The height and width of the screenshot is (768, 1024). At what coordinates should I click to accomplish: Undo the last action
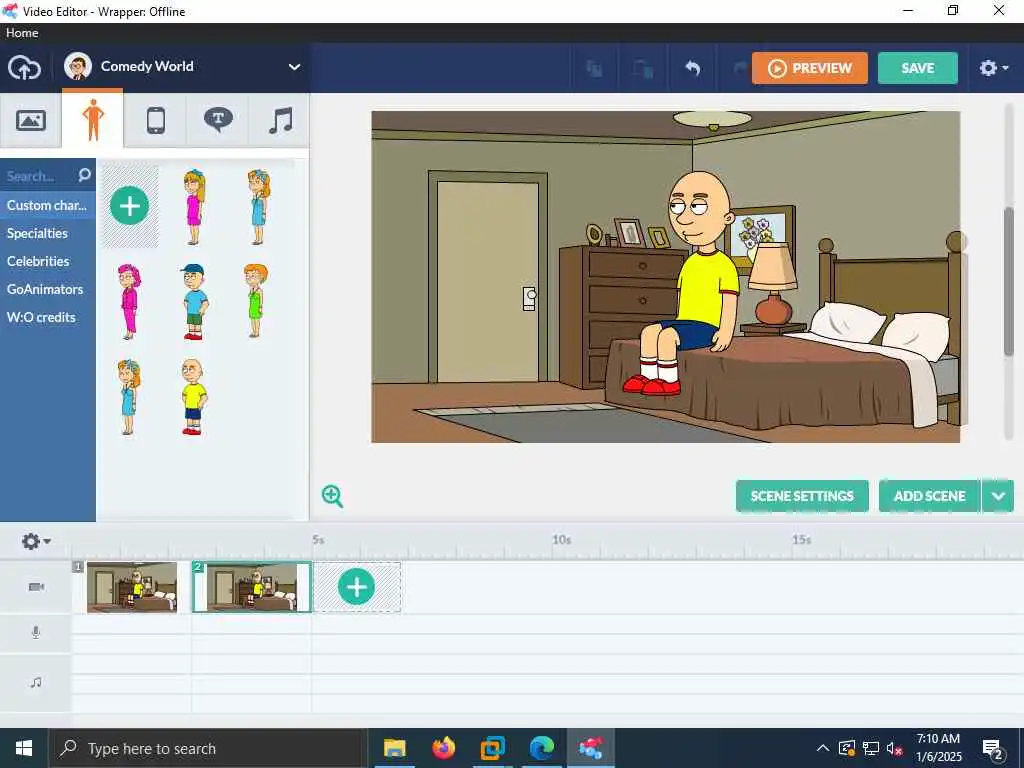click(692, 68)
